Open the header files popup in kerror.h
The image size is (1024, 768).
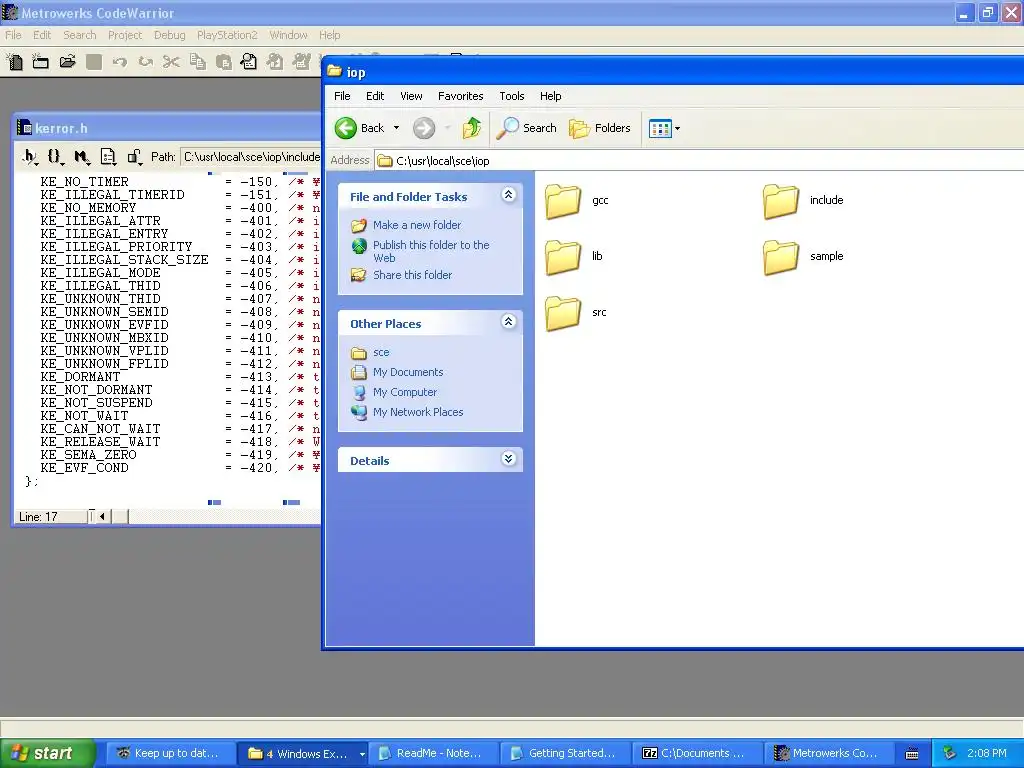click(x=30, y=157)
